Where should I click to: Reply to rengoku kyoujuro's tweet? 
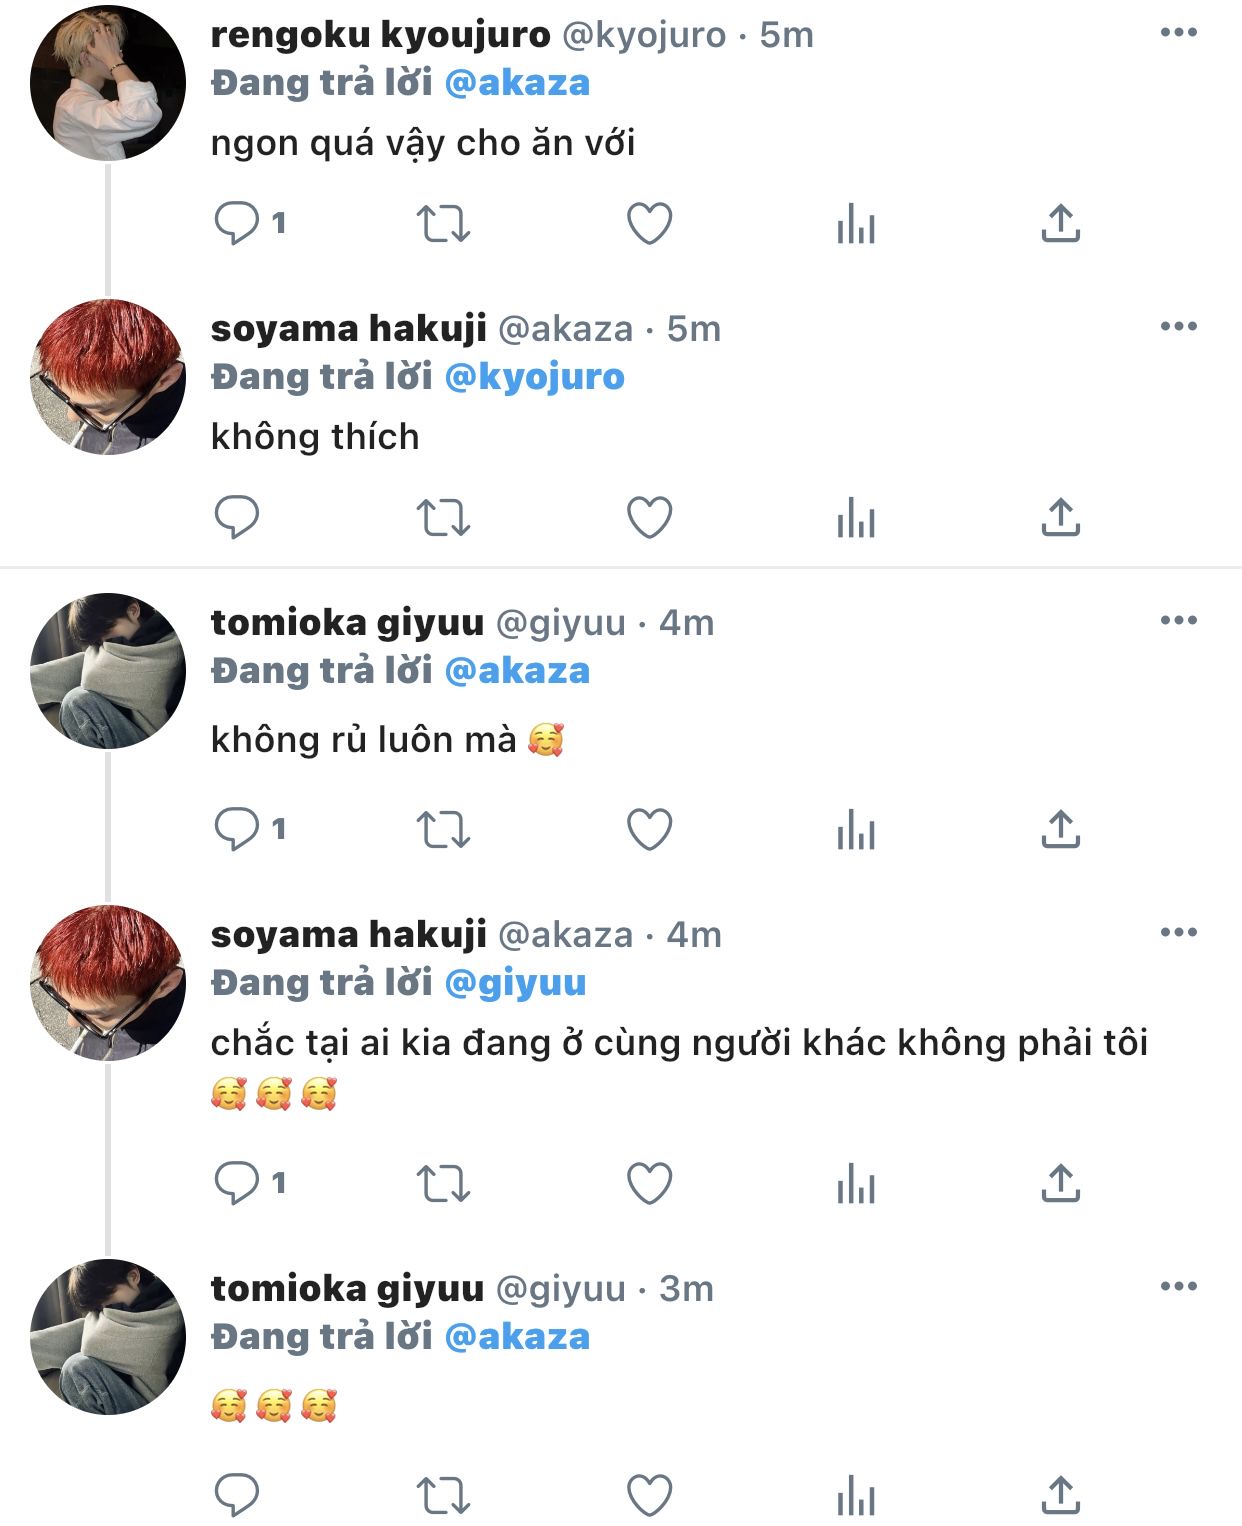[x=237, y=223]
